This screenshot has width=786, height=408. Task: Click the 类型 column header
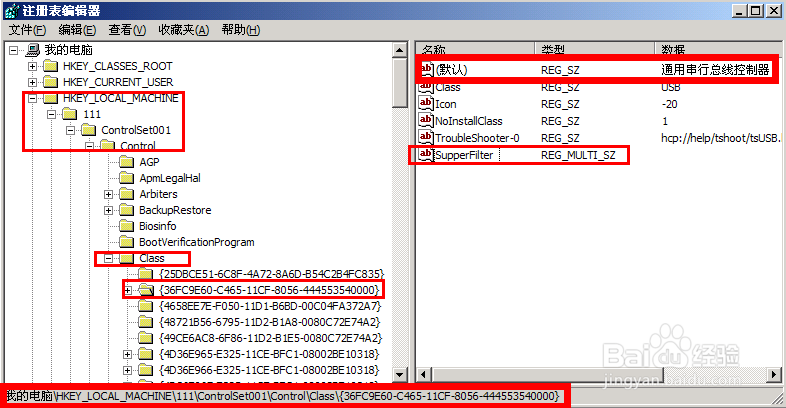[595, 49]
